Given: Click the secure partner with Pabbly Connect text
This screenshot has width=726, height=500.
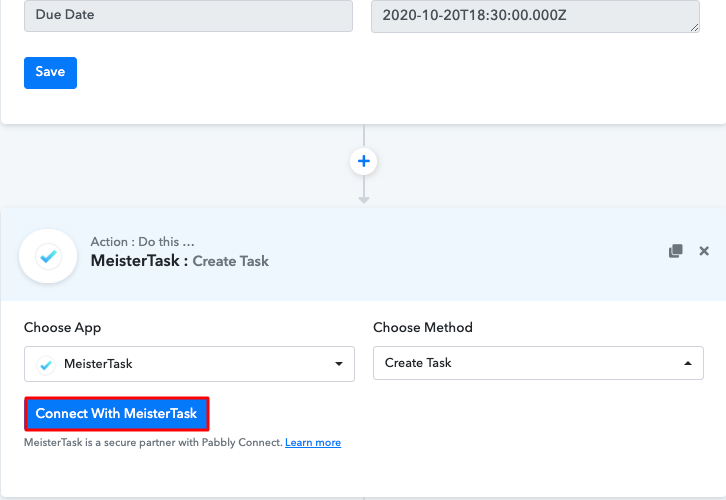Looking at the screenshot, I should point(153,443).
